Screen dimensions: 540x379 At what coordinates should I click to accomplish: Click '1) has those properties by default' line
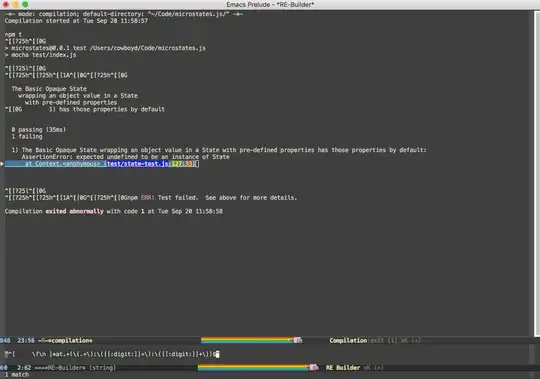pos(106,109)
